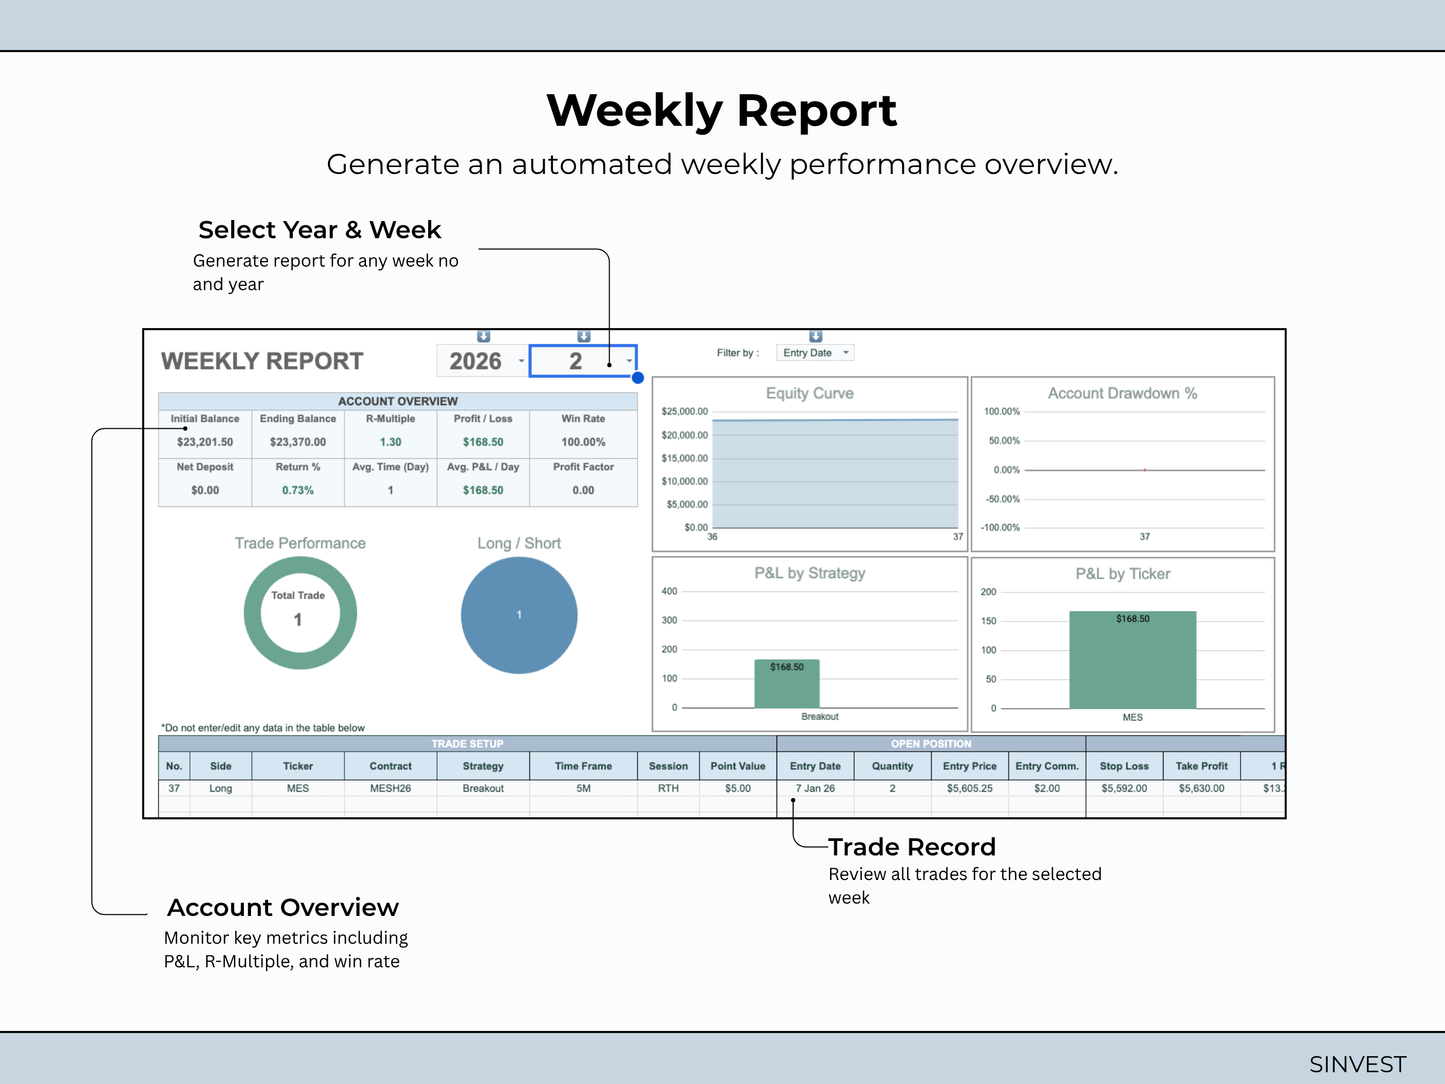Image resolution: width=1445 pixels, height=1084 pixels.
Task: Click the Trade Performance donut chart
Action: click(x=300, y=613)
